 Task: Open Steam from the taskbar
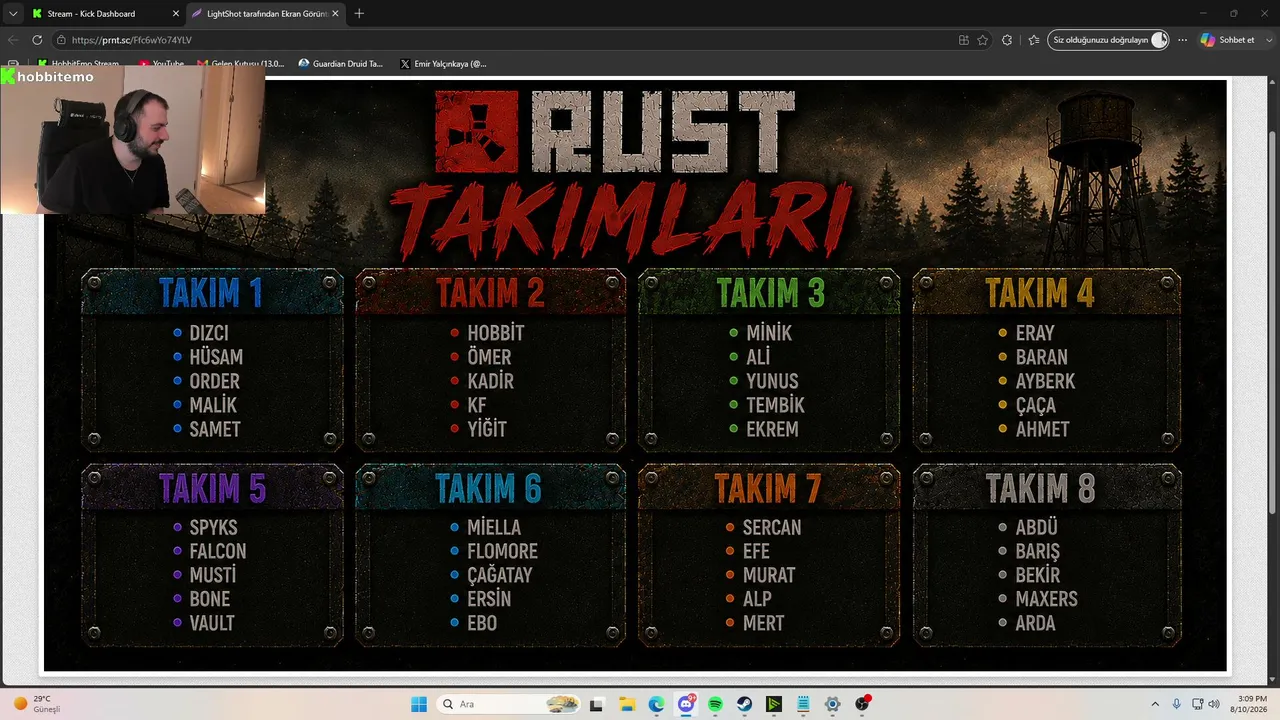(x=744, y=704)
